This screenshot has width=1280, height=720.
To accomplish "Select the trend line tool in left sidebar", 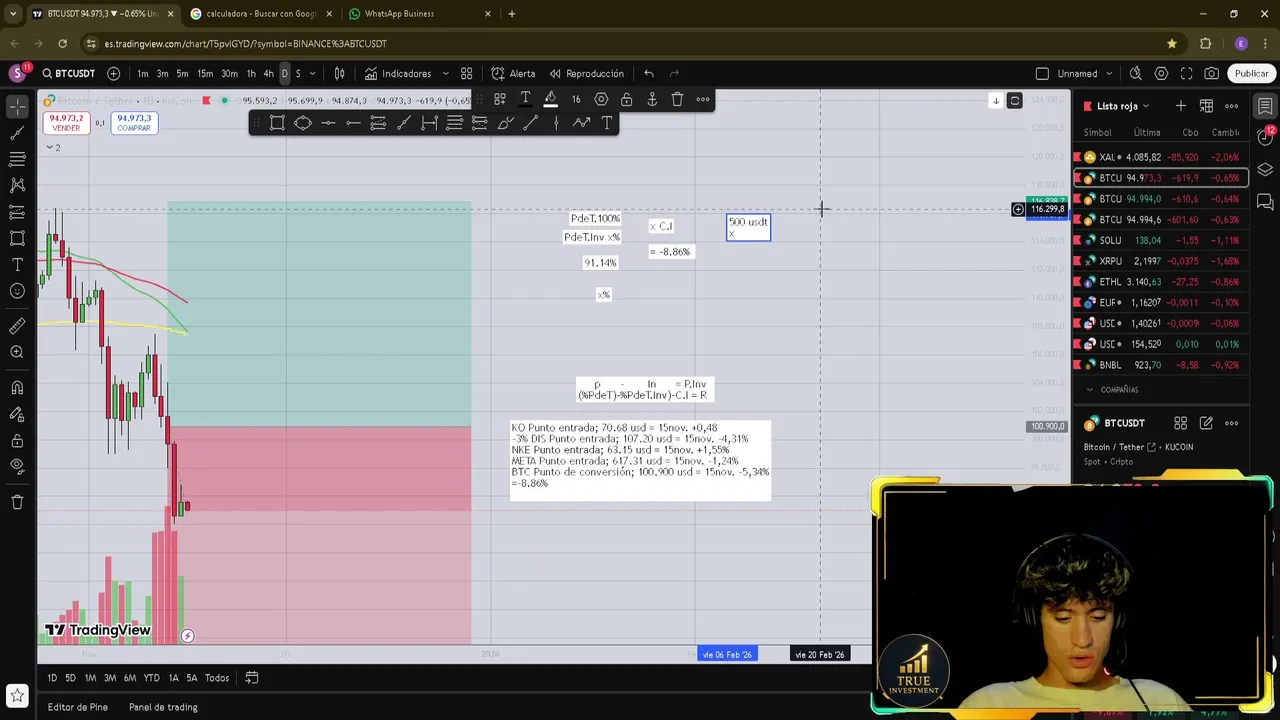I will click(x=17, y=132).
